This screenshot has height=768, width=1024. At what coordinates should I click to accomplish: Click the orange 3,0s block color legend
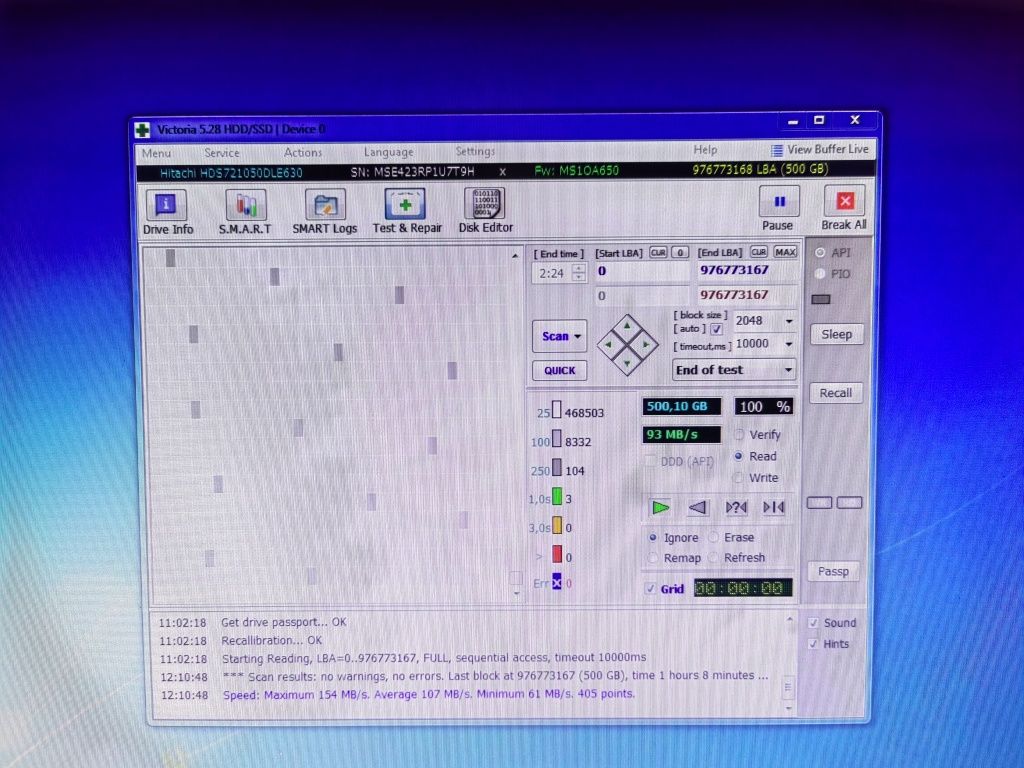[557, 525]
